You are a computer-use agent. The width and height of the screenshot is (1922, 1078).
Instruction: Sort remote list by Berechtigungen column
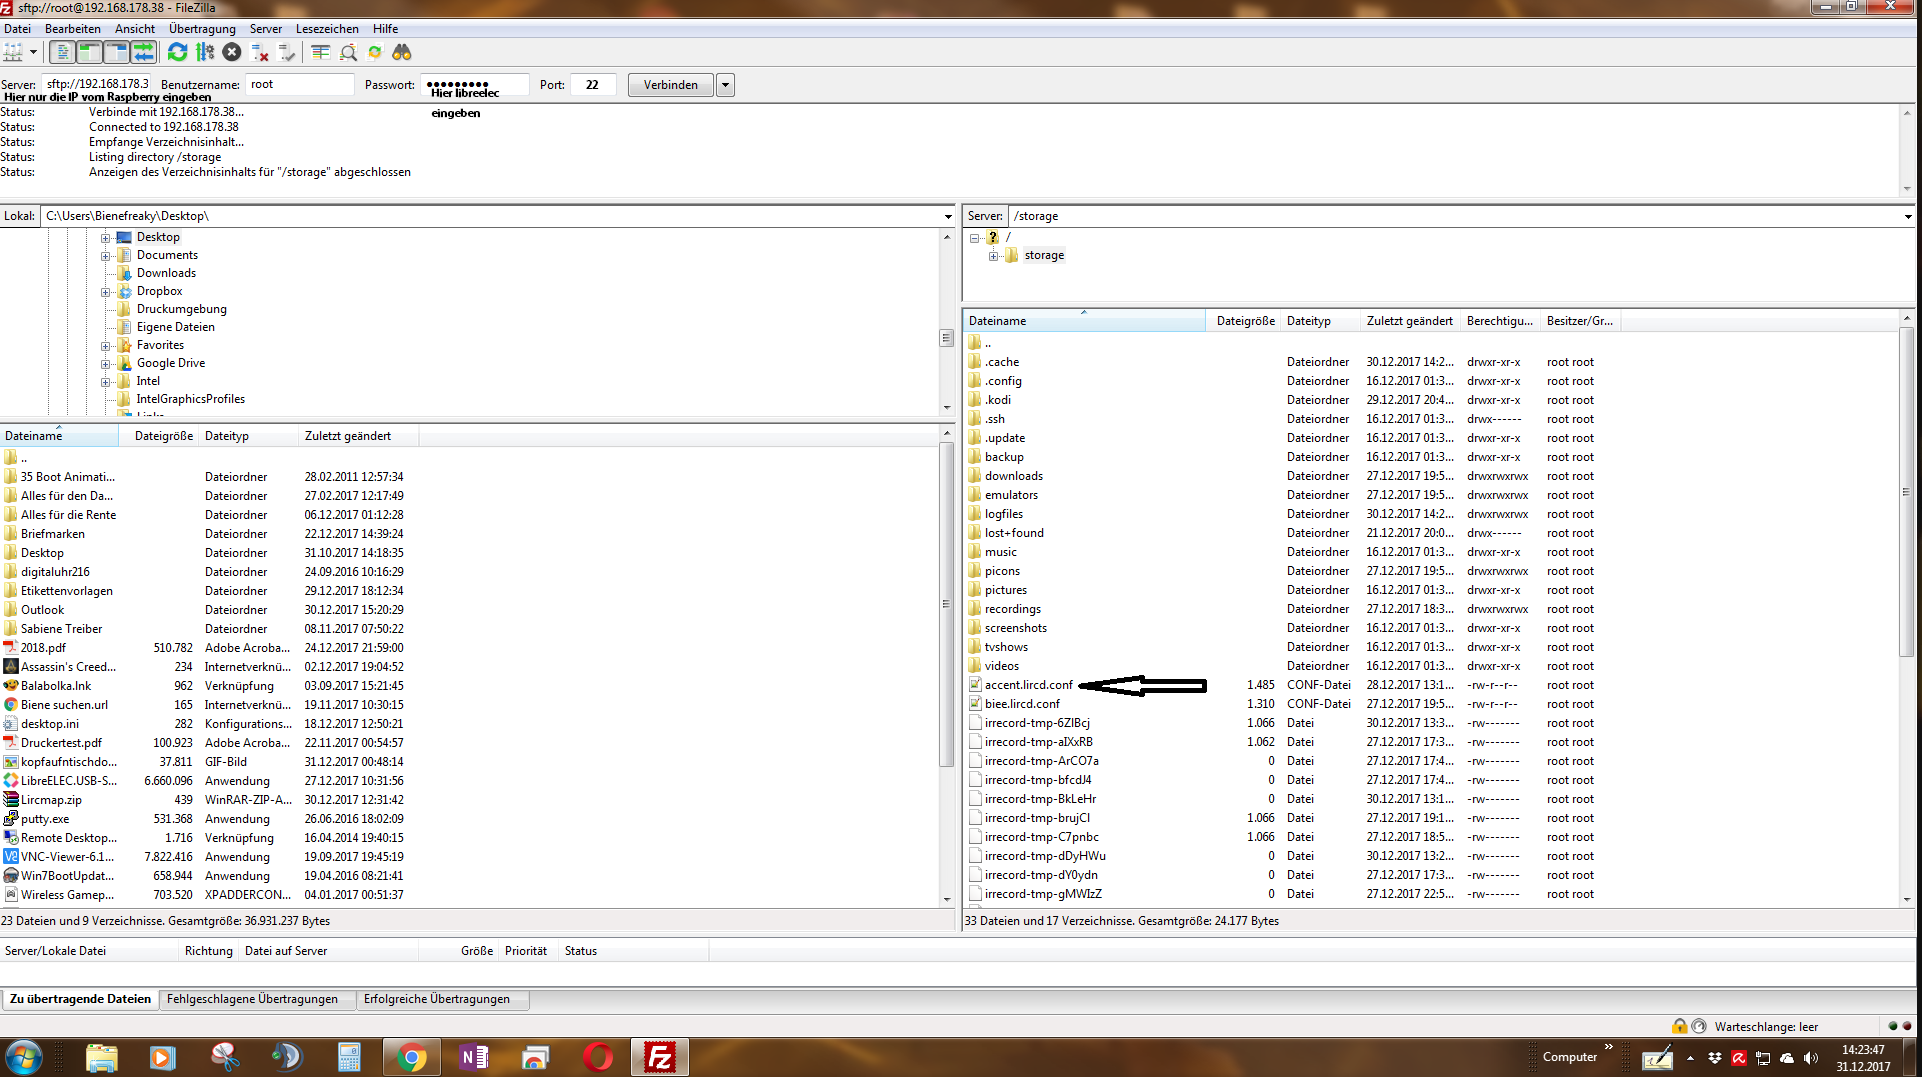click(x=1500, y=321)
